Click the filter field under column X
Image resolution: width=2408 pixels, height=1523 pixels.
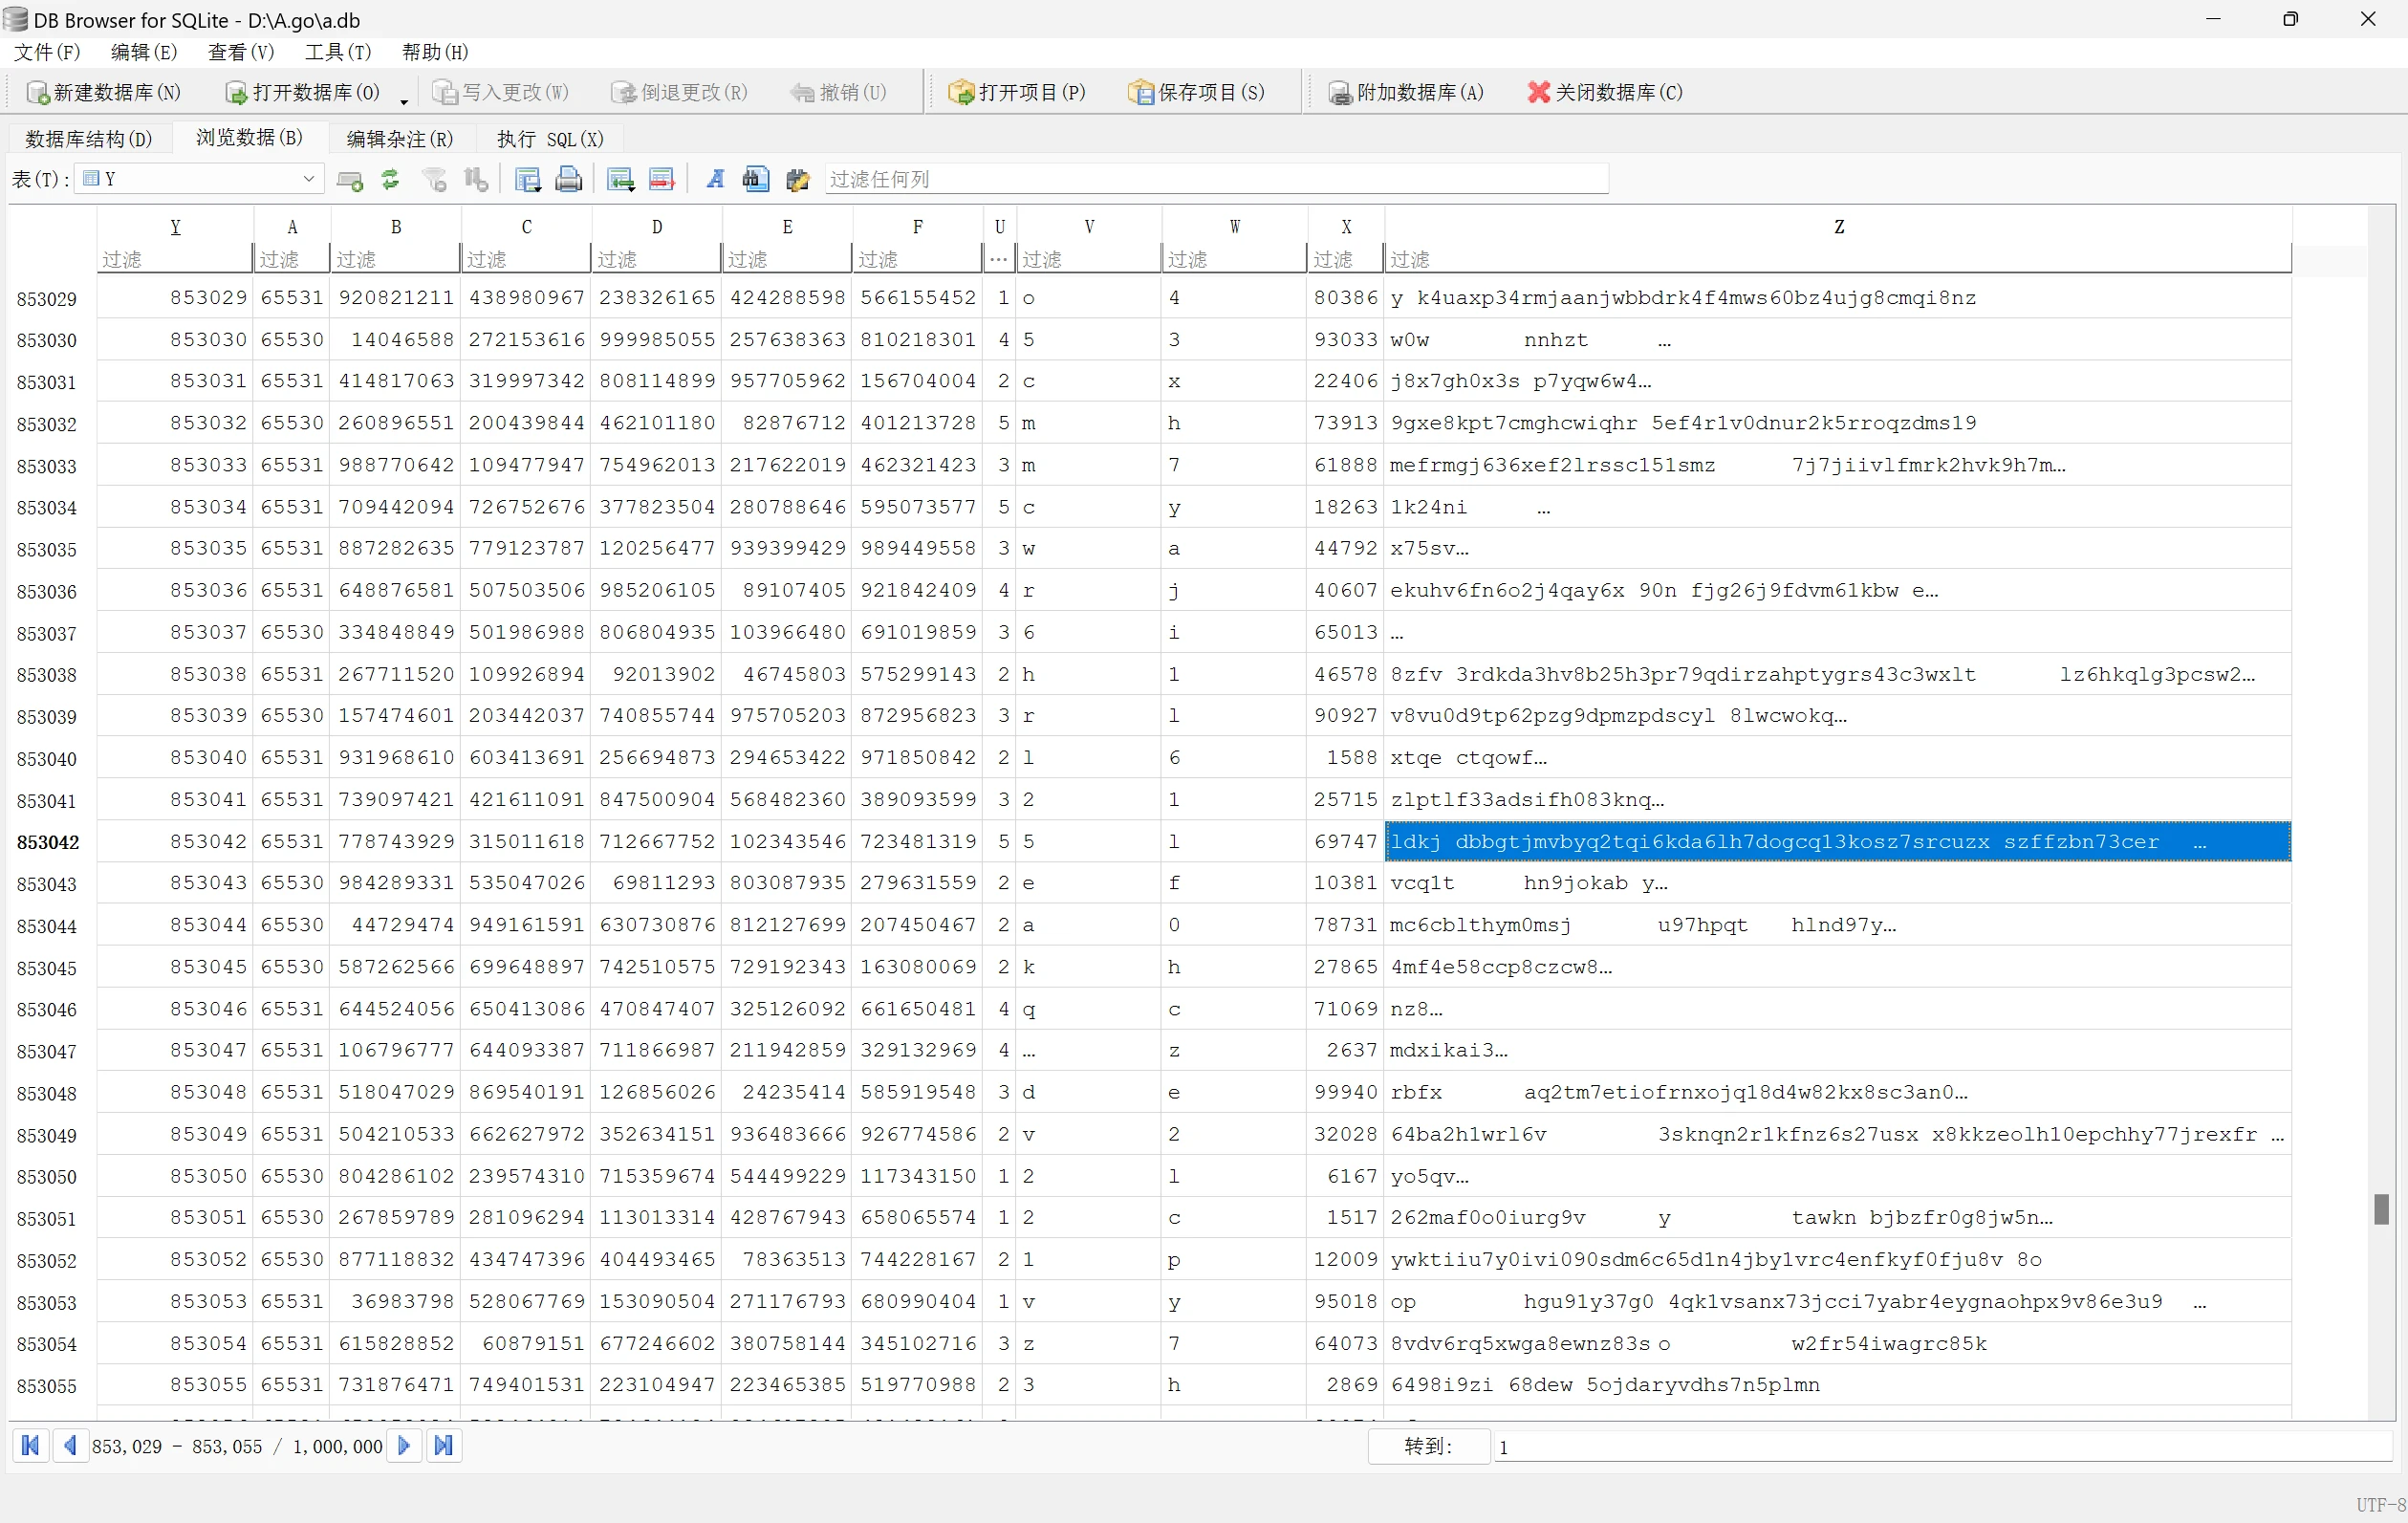click(x=1345, y=259)
